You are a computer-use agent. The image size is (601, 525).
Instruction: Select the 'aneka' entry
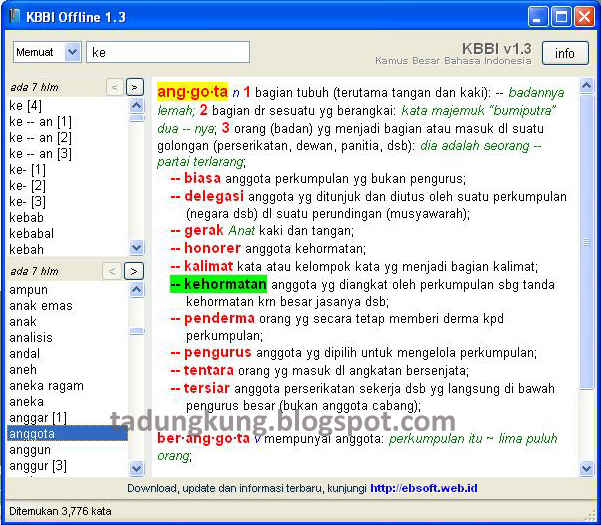point(26,402)
